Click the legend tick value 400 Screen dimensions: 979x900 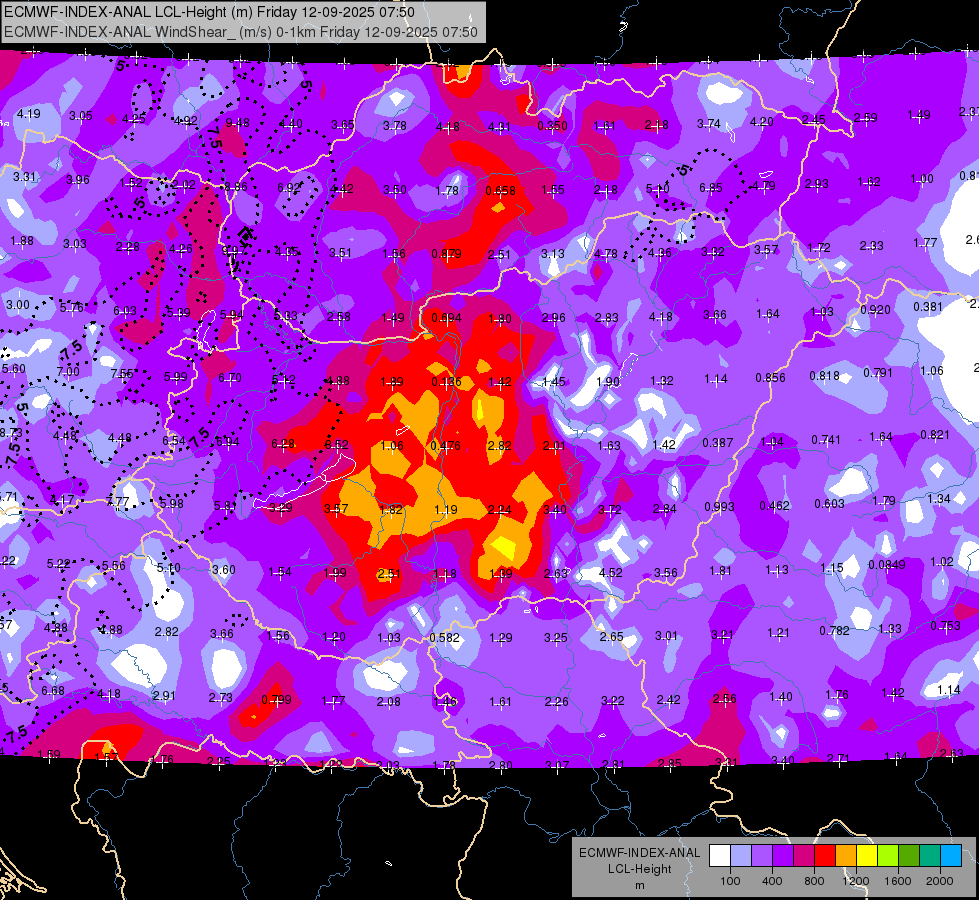[x=772, y=881]
